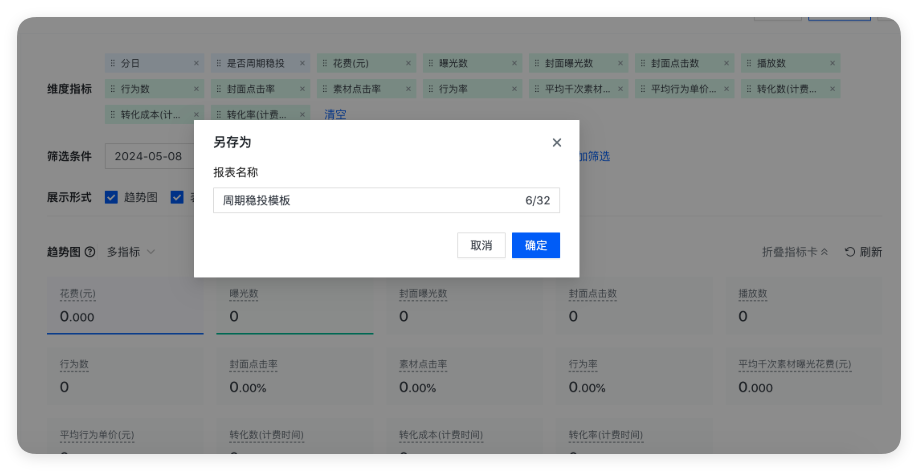Select the 花费(元) indicator card
This screenshot has width=918, height=471.
tap(125, 306)
